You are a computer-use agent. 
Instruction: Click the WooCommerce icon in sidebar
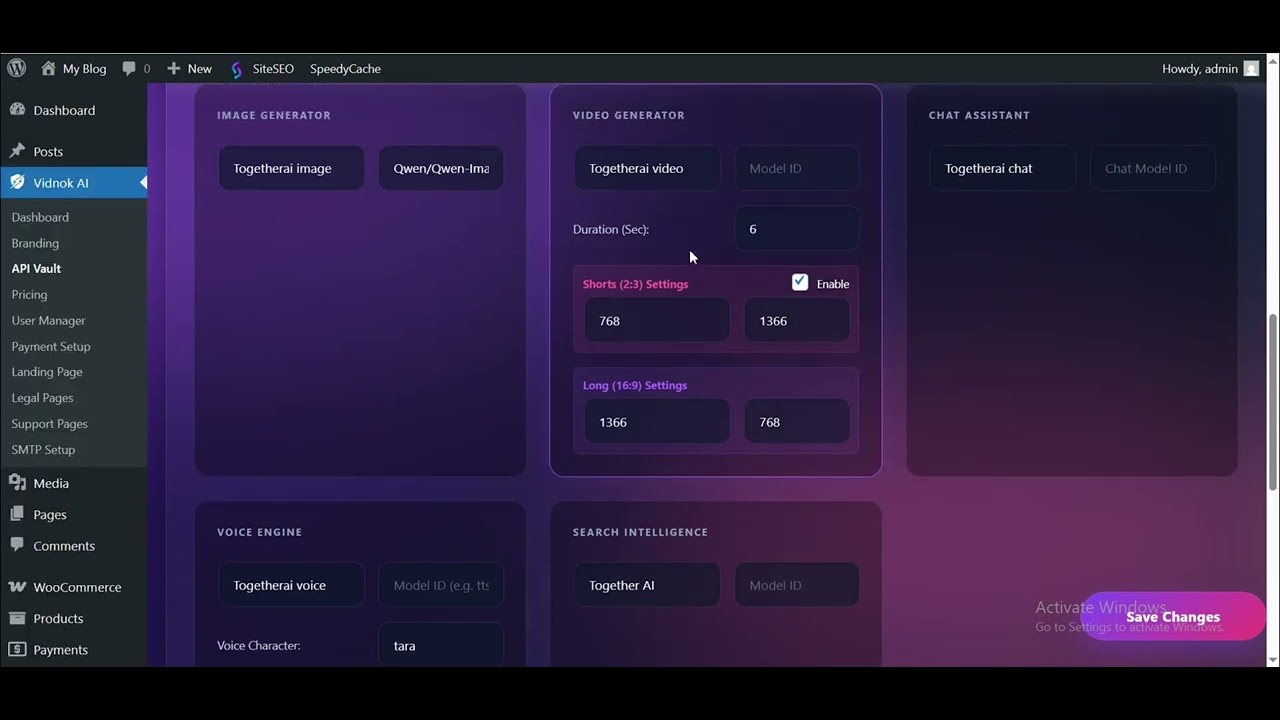pos(17,587)
